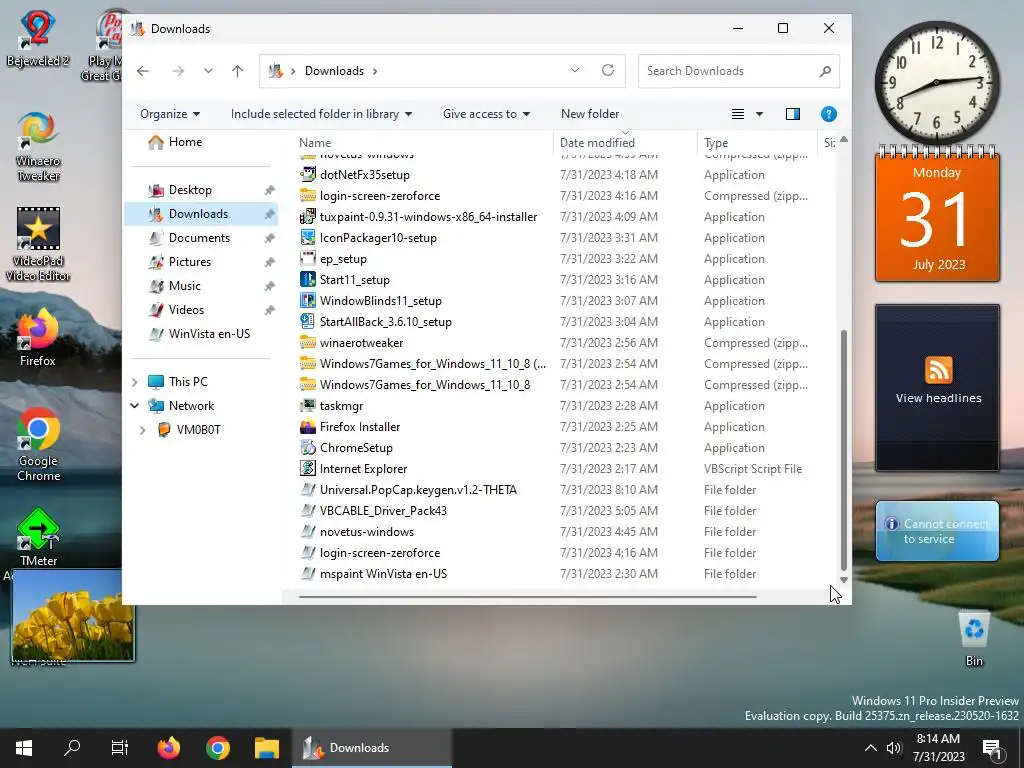The width and height of the screenshot is (1024, 768).
Task: Open Videos in the navigation pane
Action: [x=186, y=310]
